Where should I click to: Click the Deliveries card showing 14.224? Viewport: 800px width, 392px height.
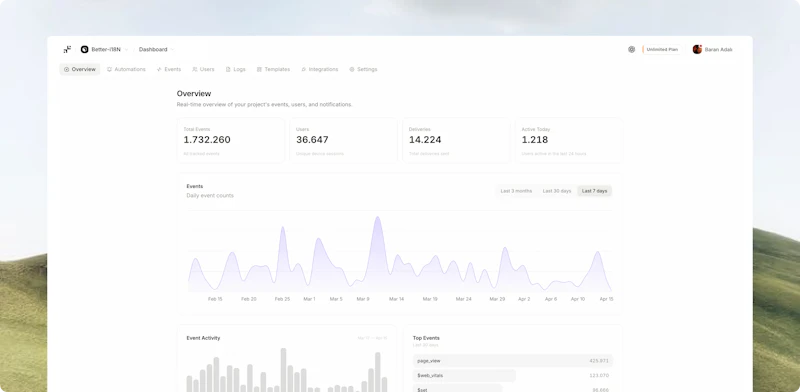[456, 140]
